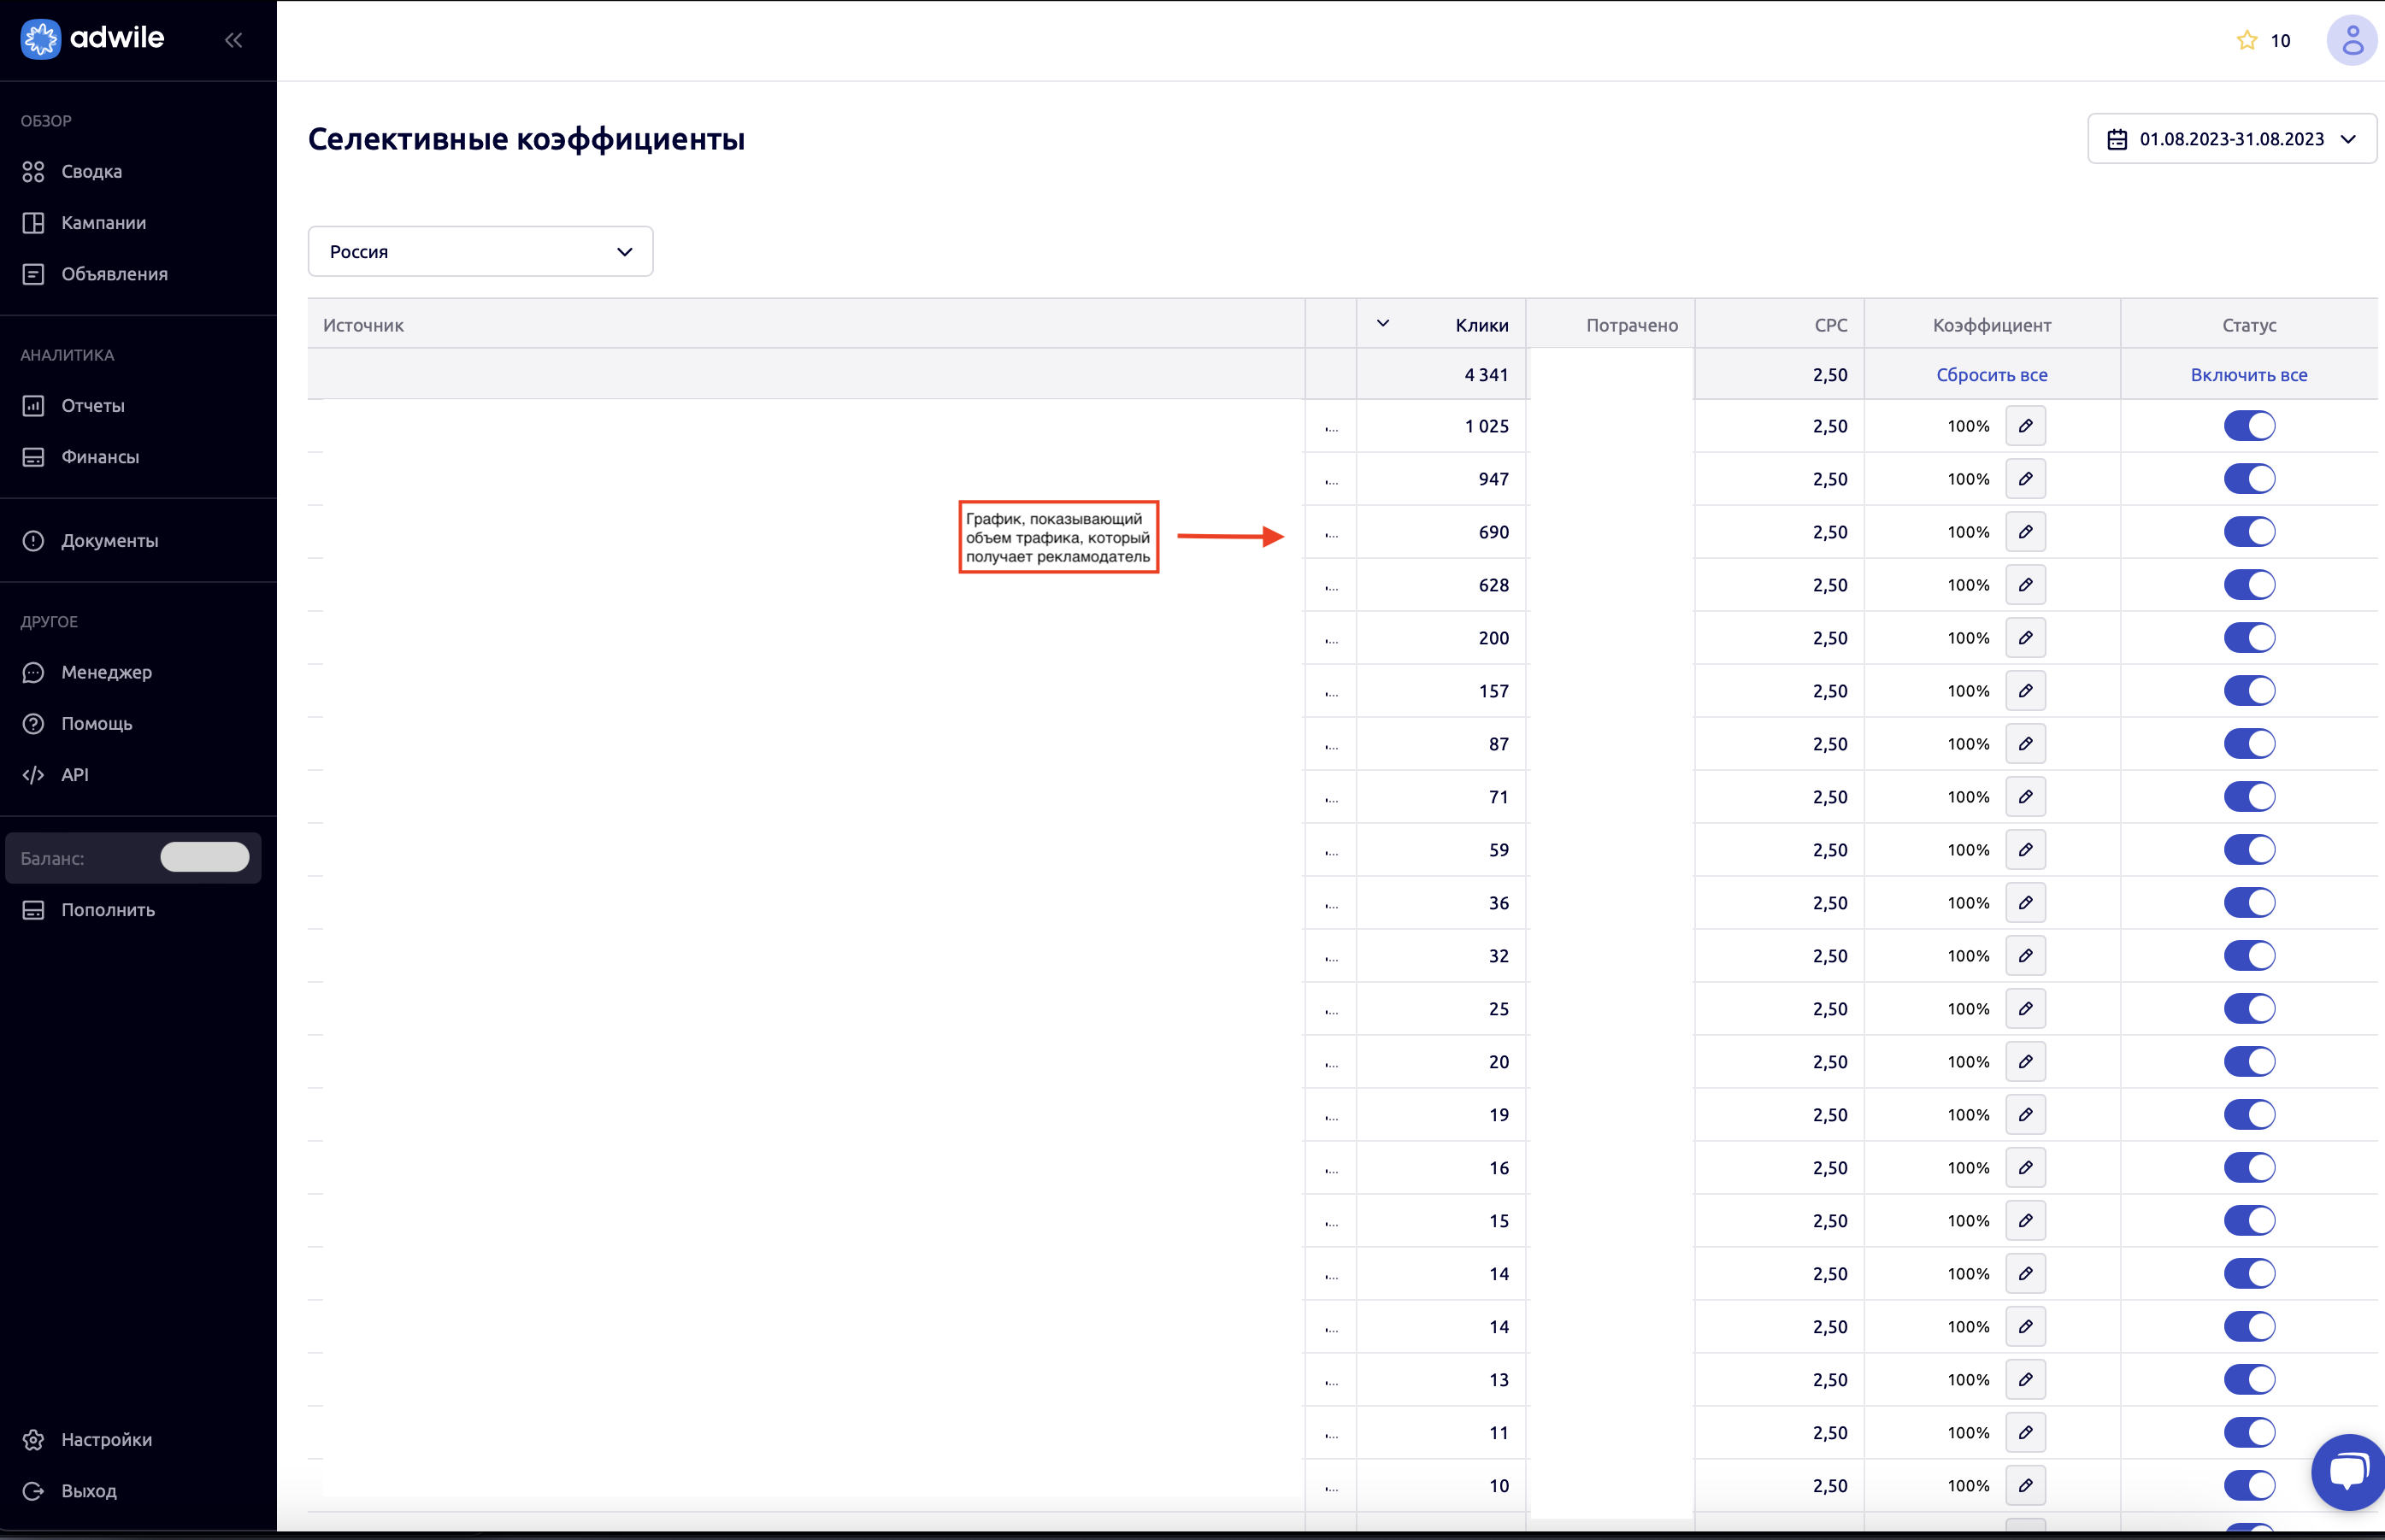Open Объявления in the sidebar
Viewport: 2385px width, 1540px height.
click(114, 274)
